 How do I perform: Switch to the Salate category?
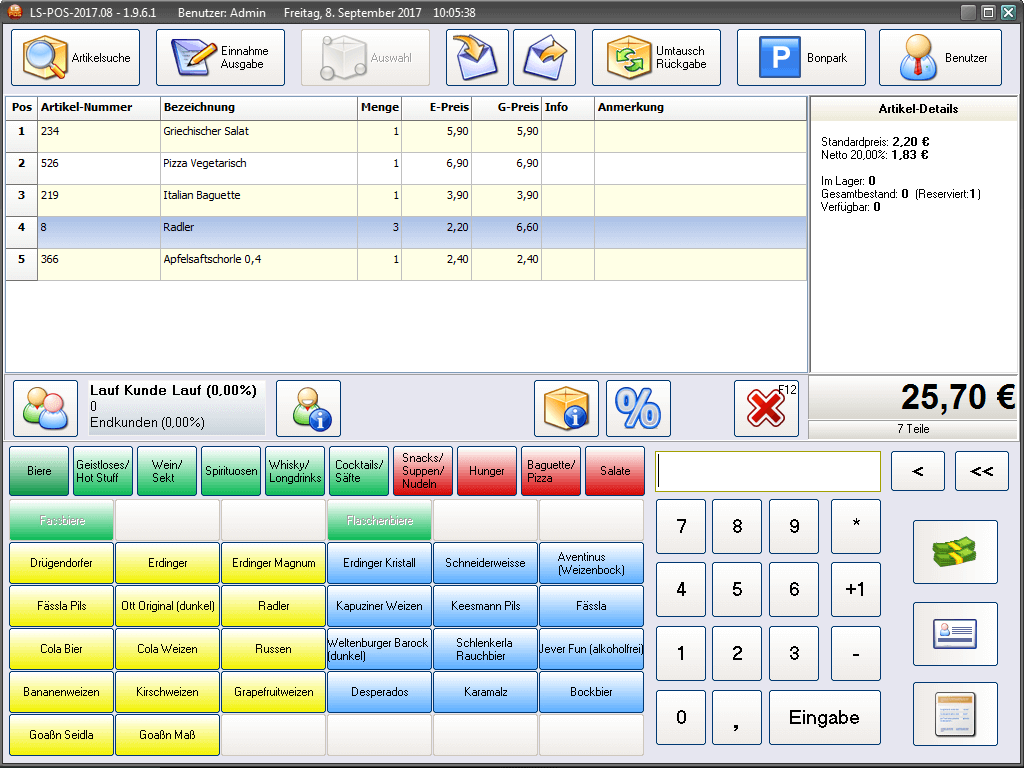(x=614, y=470)
